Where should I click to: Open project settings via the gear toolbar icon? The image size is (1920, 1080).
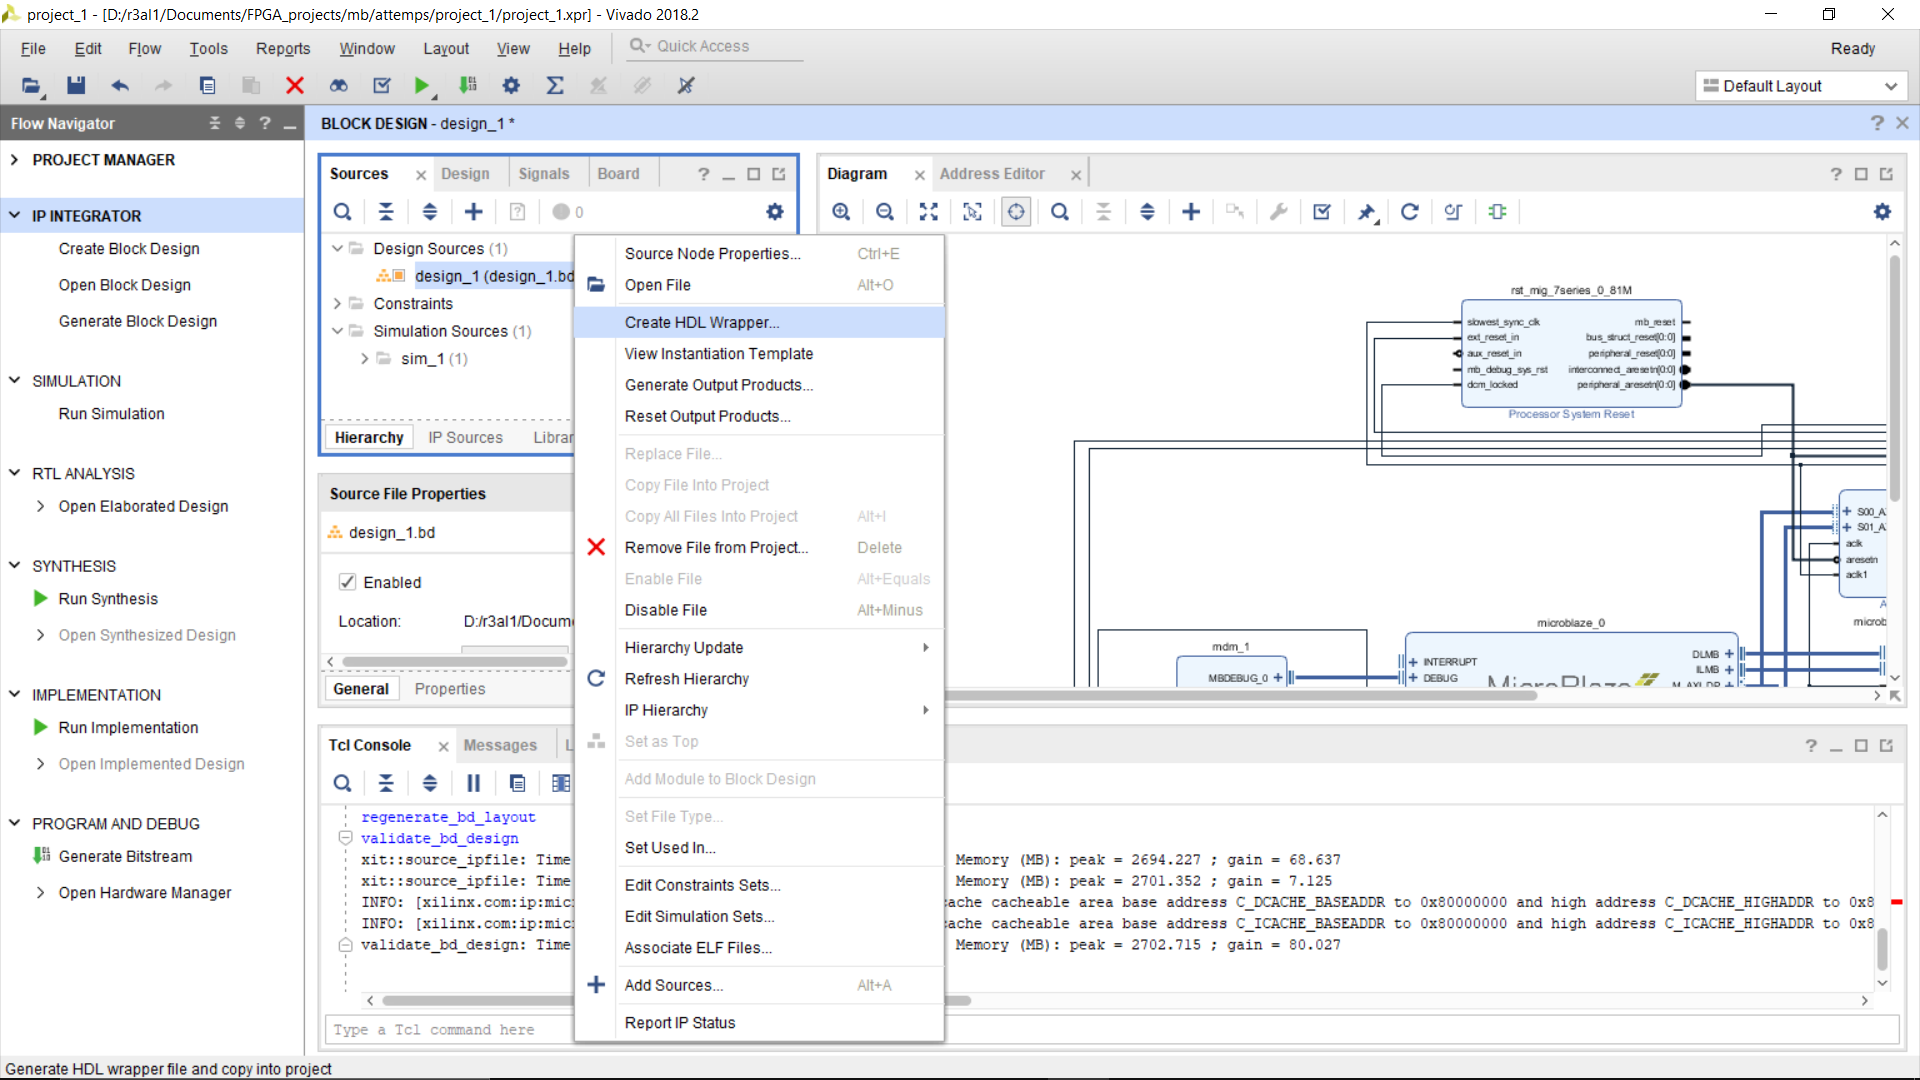[511, 85]
